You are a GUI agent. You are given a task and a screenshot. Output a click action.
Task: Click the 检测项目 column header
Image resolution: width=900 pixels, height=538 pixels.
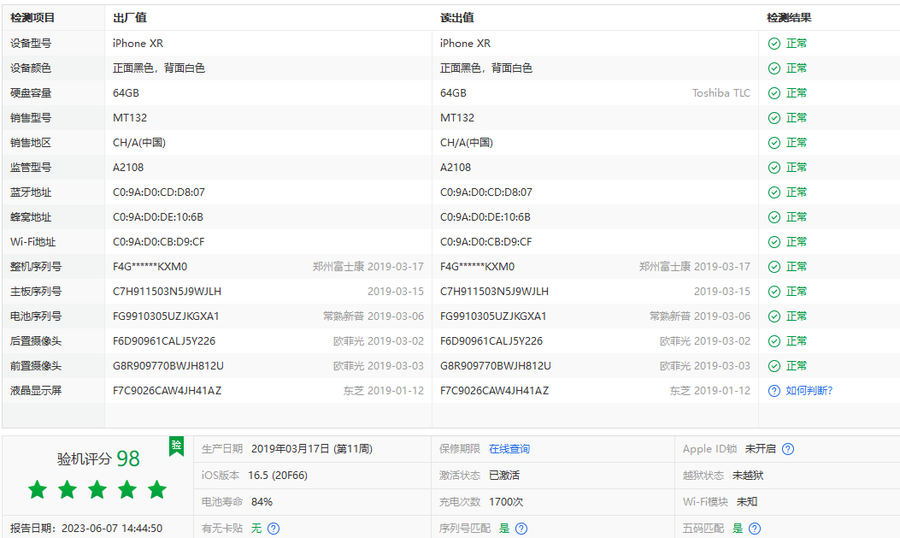point(32,18)
